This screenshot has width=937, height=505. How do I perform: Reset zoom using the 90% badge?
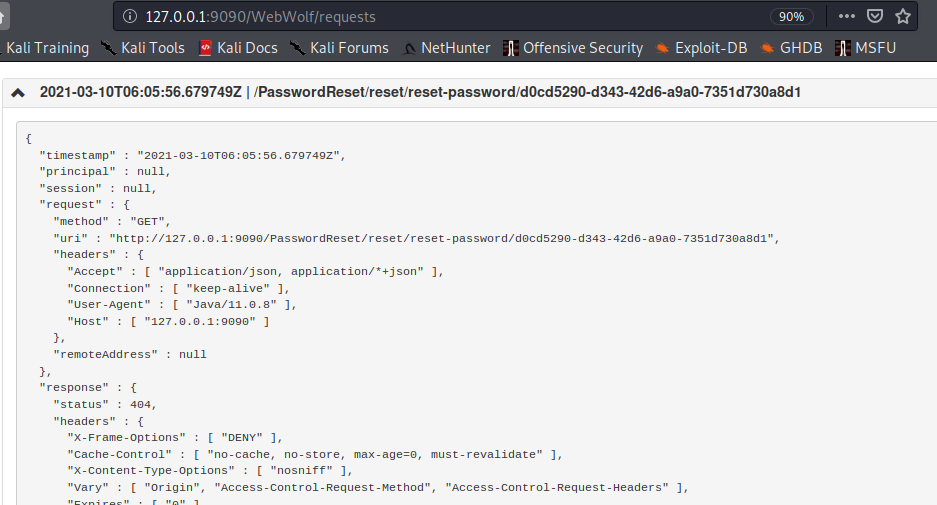click(x=790, y=17)
